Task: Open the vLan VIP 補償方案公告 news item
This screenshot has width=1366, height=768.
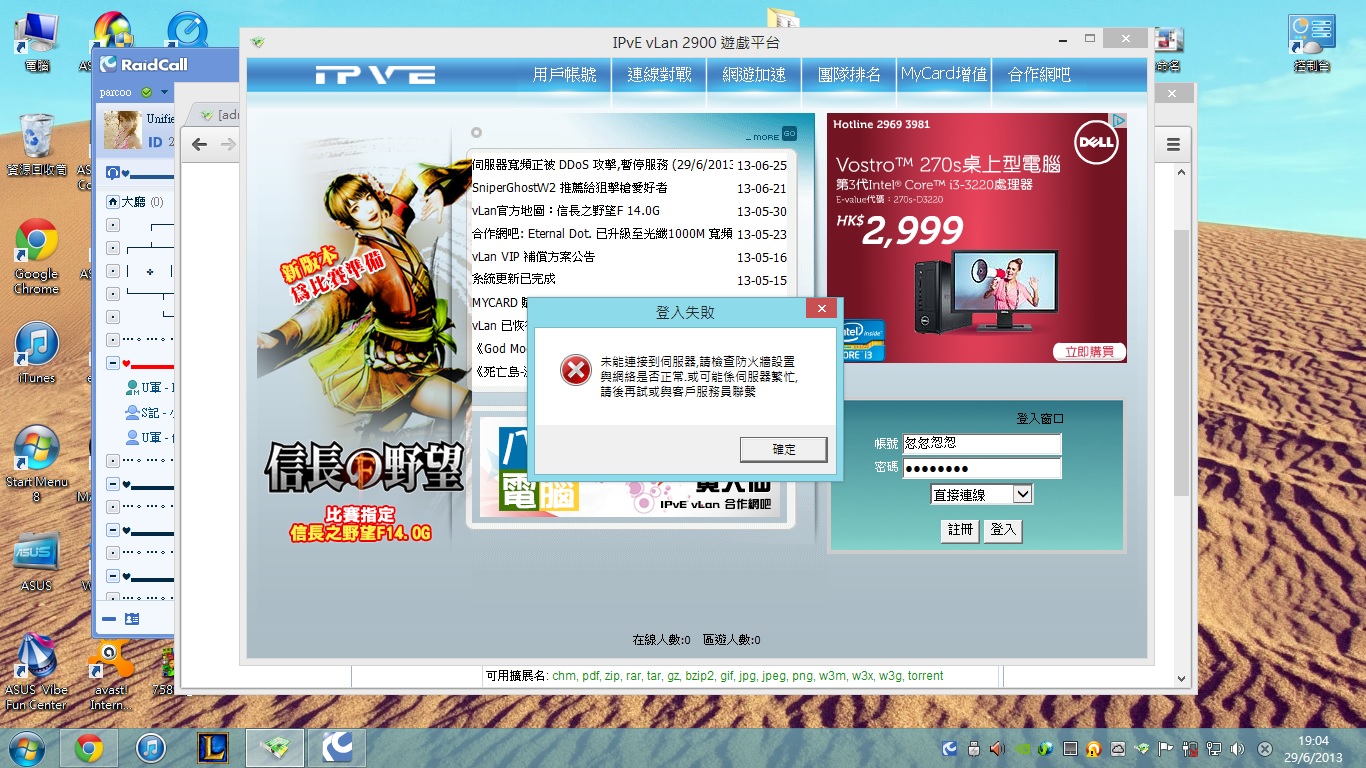Action: pyautogui.click(x=533, y=257)
